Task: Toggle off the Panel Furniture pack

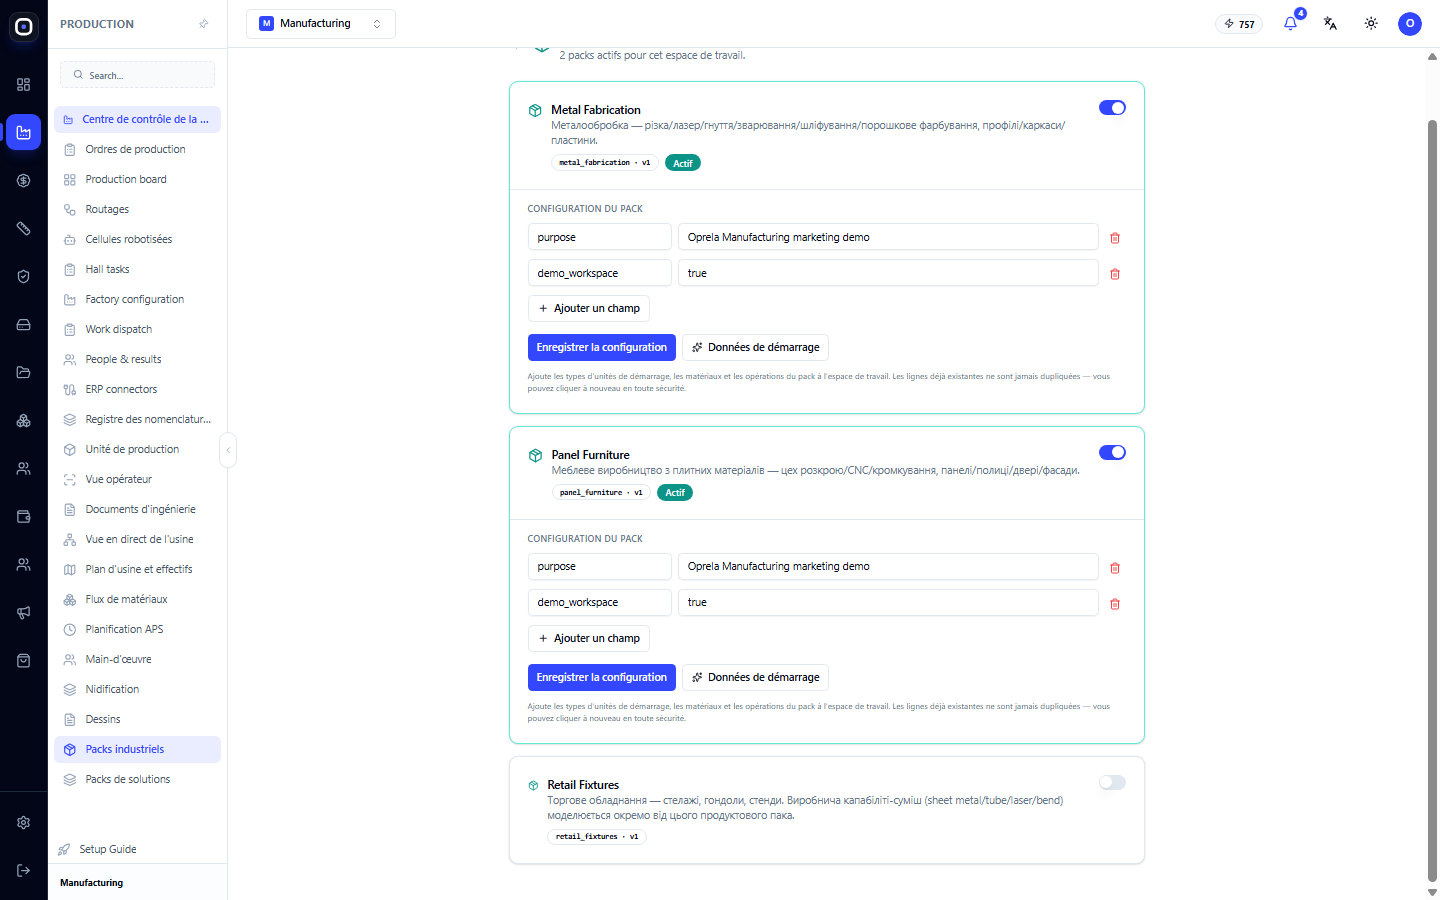Action: (1112, 452)
